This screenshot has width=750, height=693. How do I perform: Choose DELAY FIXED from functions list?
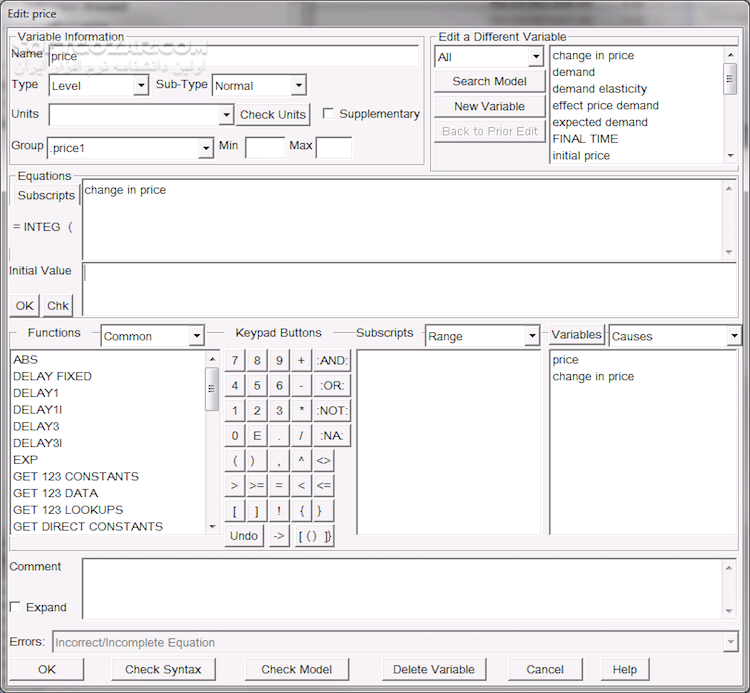point(52,376)
